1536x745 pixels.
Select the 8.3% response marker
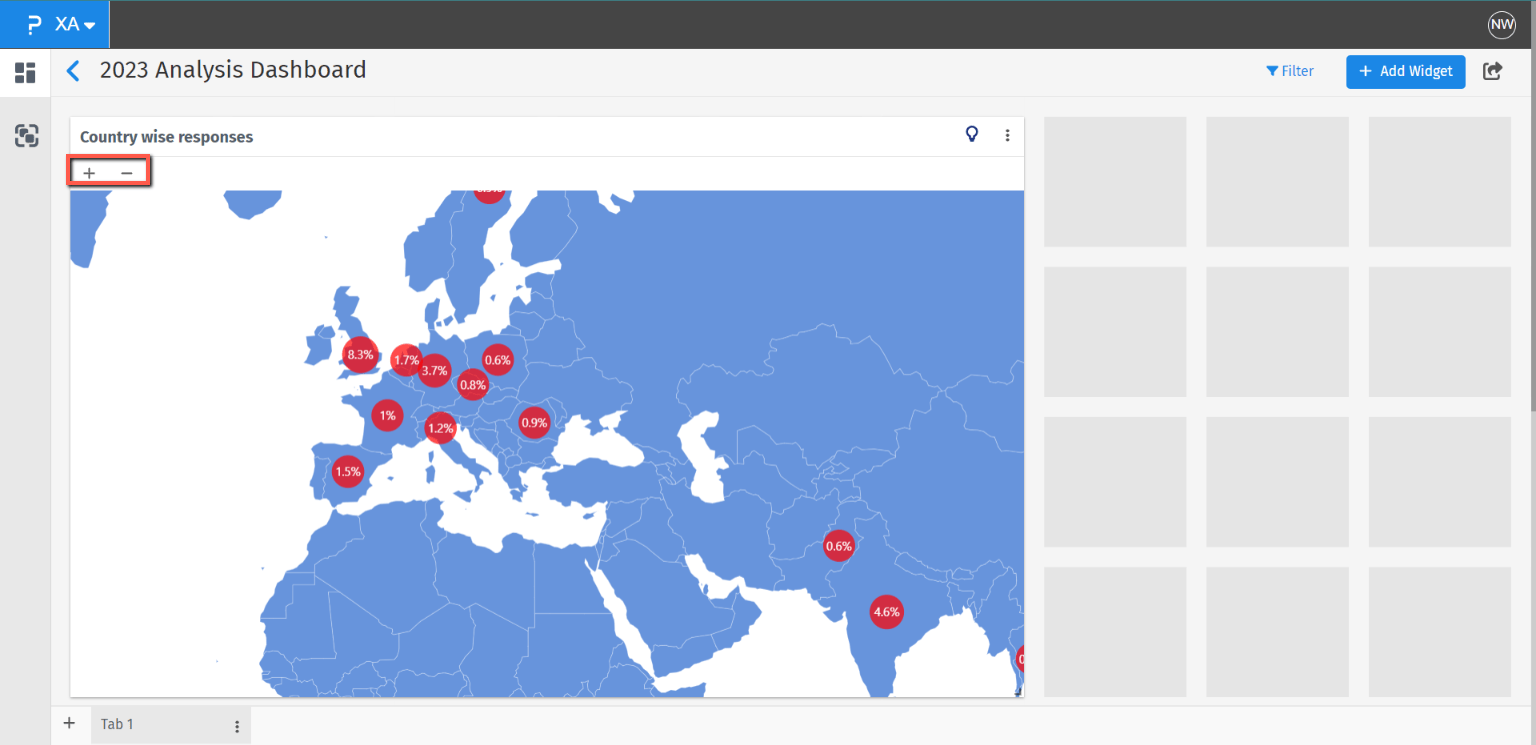click(360, 354)
